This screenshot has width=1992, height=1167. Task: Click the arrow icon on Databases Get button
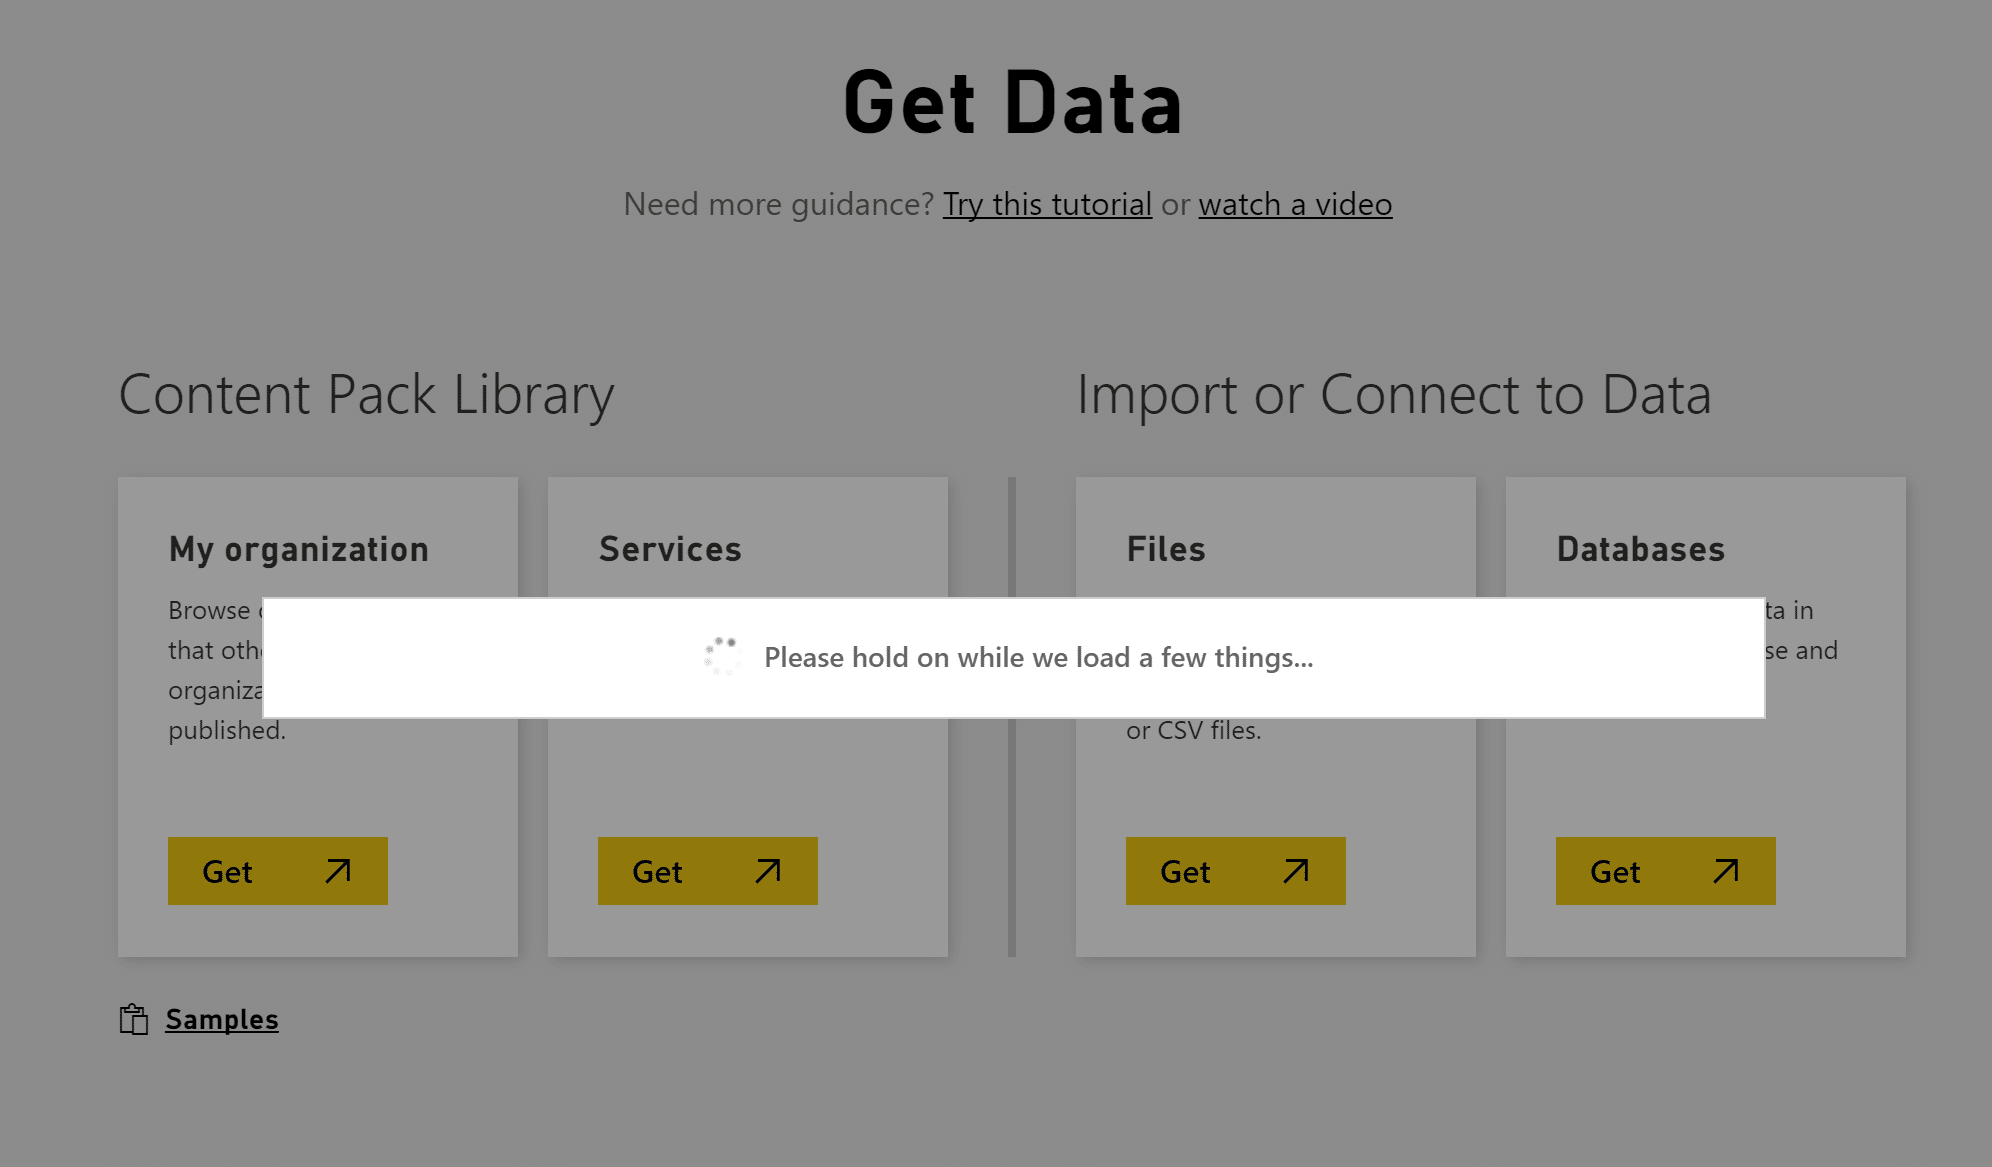pyautogui.click(x=1726, y=871)
